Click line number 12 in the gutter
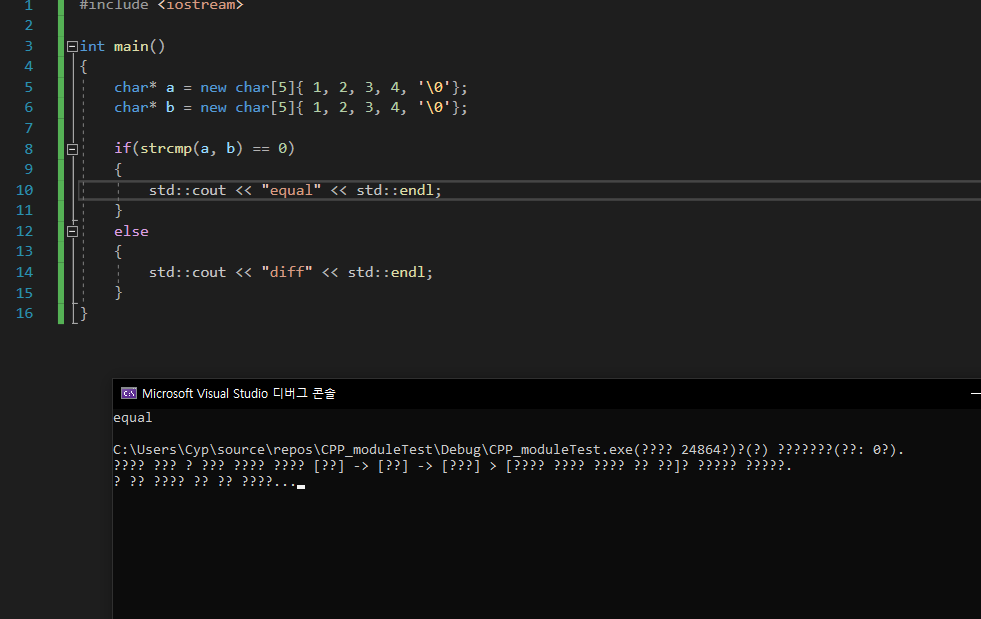The width and height of the screenshot is (981, 619). pyautogui.click(x=24, y=232)
